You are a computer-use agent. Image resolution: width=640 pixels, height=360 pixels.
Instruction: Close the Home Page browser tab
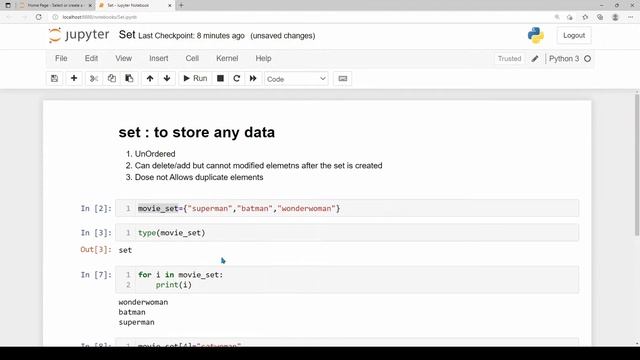tap(90, 5)
